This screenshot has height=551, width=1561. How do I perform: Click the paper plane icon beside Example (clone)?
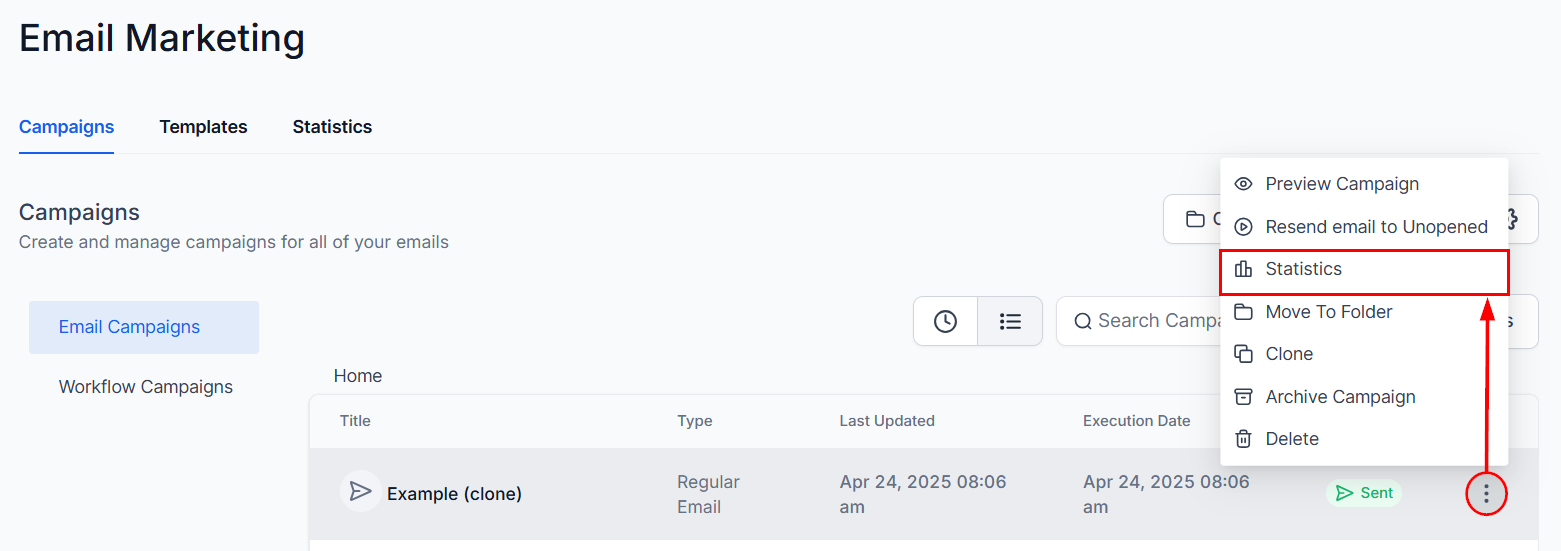(360, 491)
